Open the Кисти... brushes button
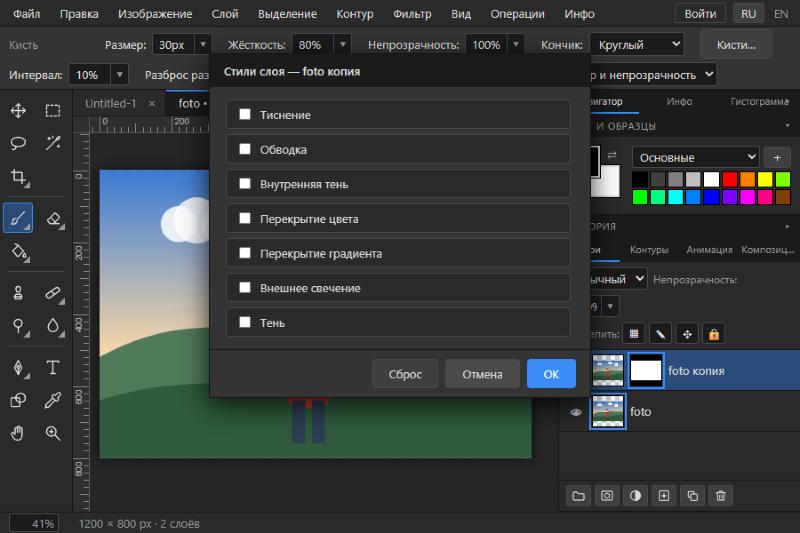The width and height of the screenshot is (800, 533). [x=736, y=45]
